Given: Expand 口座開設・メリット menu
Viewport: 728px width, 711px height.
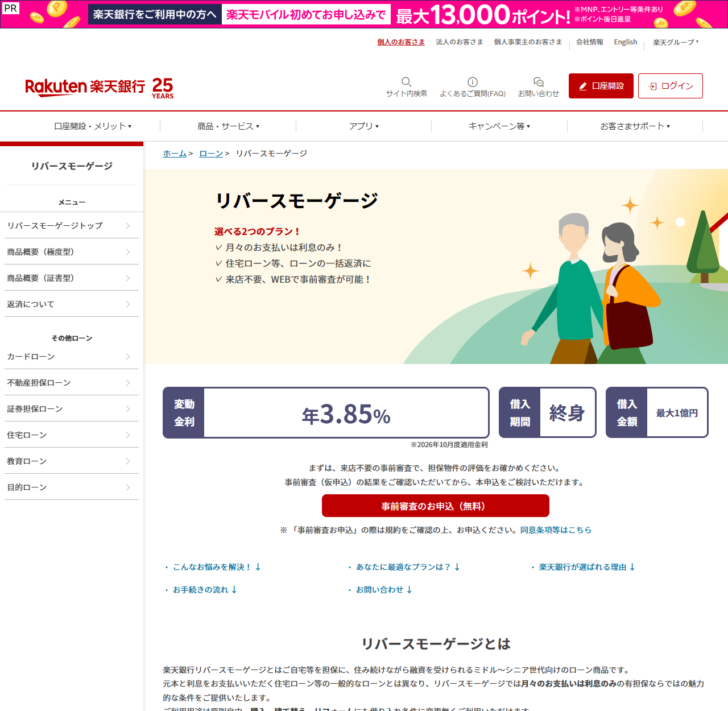Looking at the screenshot, I should (x=92, y=126).
